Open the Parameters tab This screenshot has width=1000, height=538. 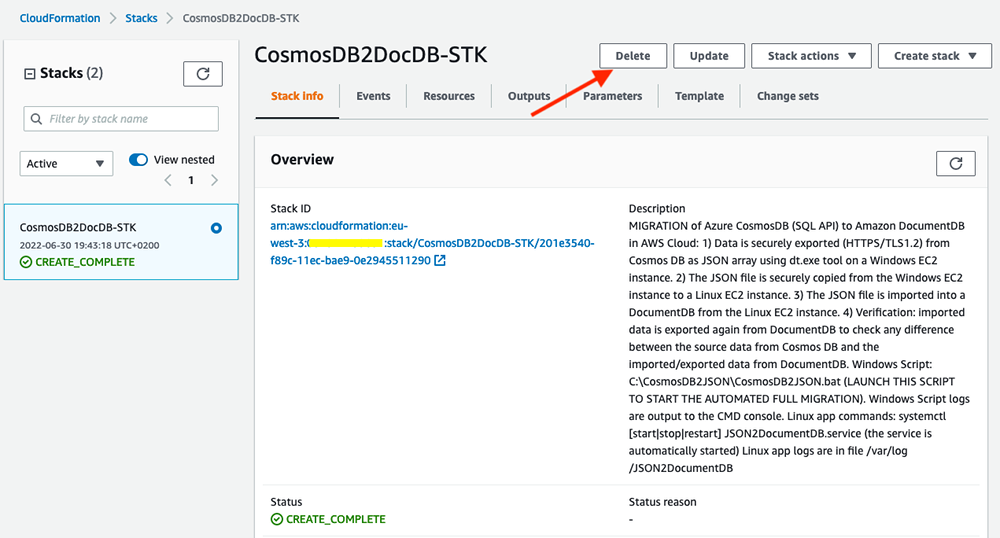click(x=612, y=96)
